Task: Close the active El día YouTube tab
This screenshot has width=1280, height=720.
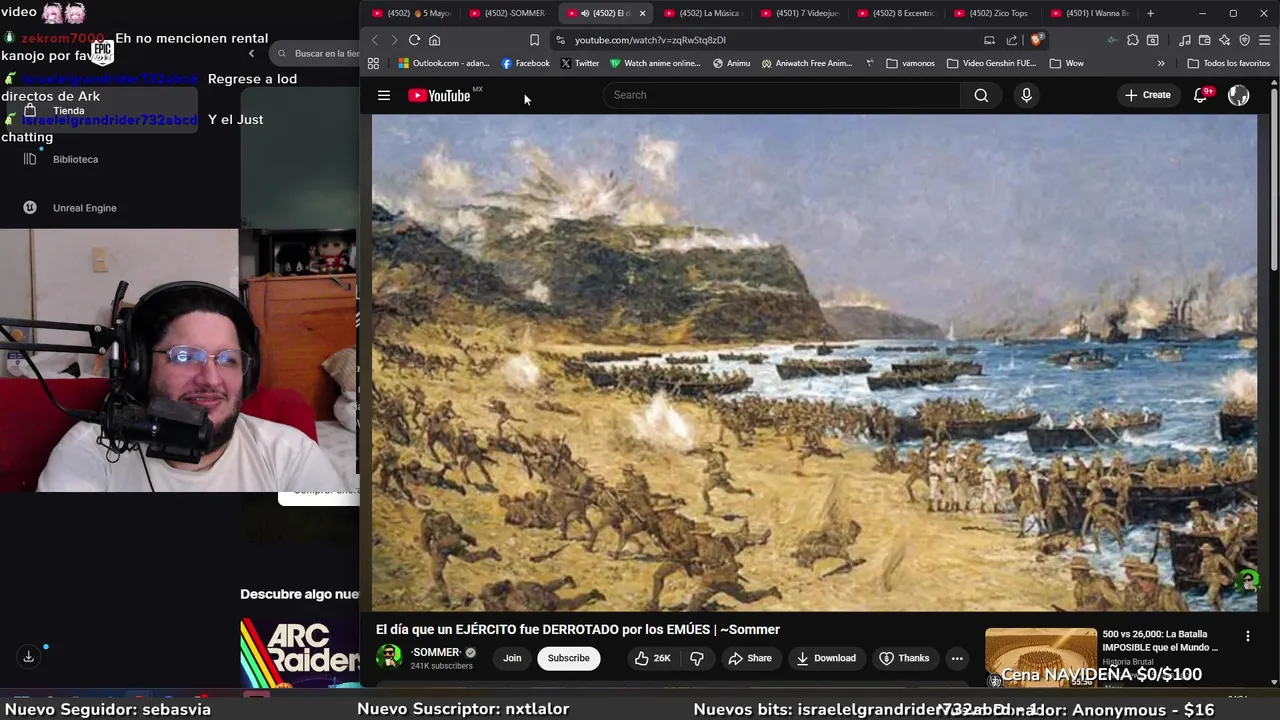Action: (642, 13)
